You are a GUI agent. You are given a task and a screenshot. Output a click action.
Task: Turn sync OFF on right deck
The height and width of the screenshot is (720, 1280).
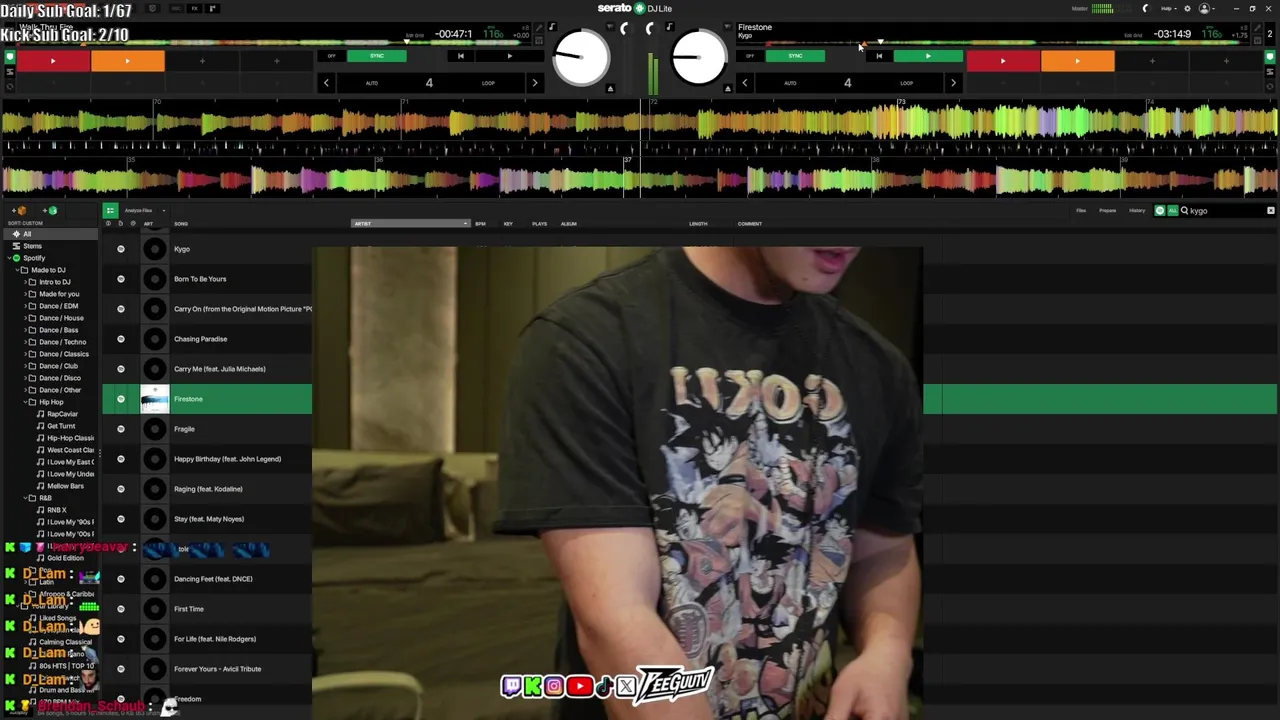pos(750,56)
